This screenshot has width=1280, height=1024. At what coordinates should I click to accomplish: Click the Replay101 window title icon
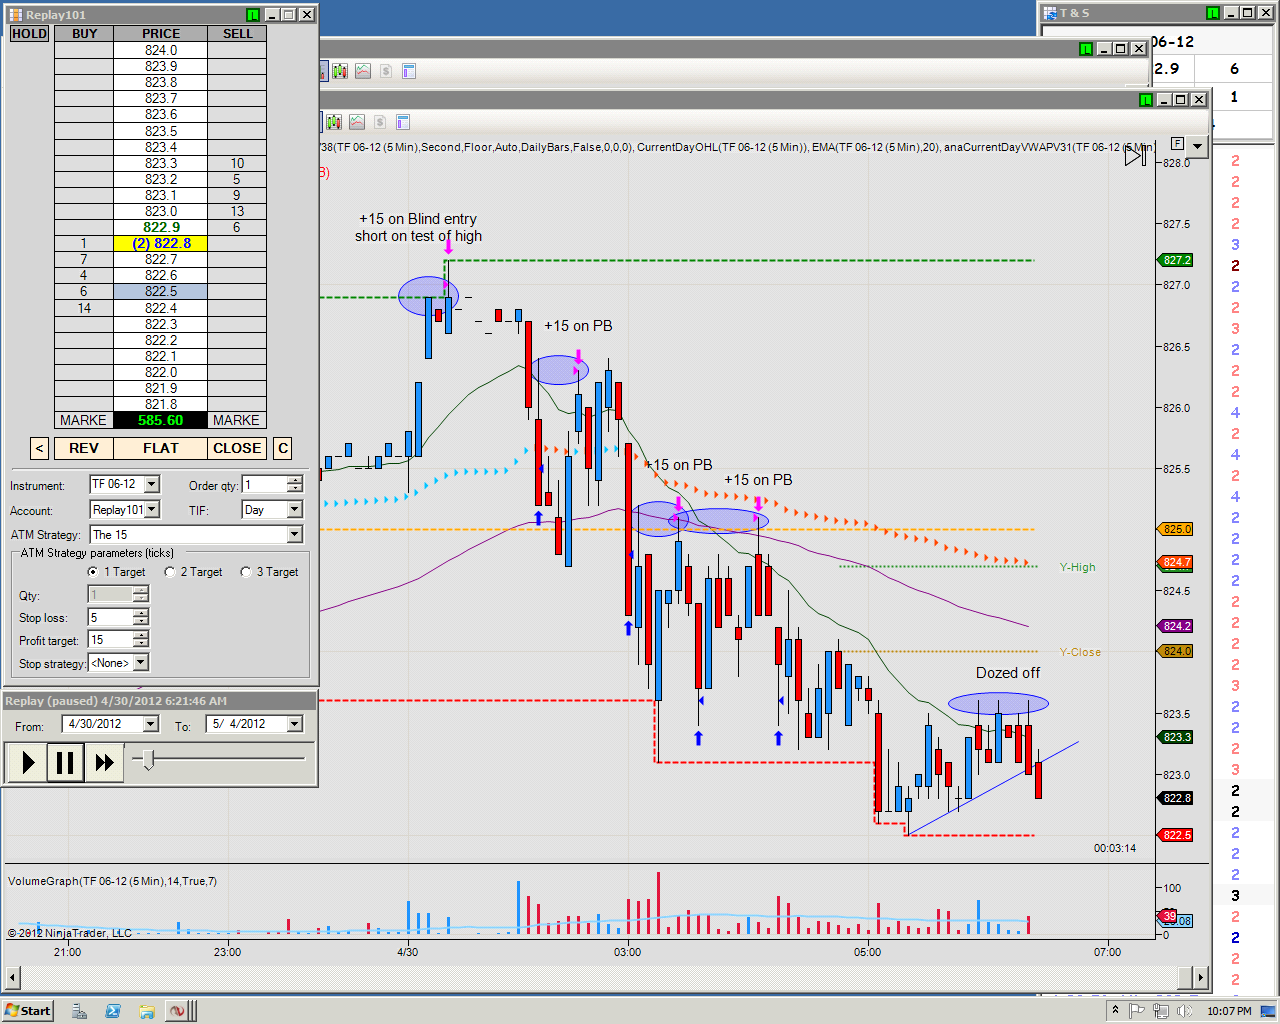[15, 14]
